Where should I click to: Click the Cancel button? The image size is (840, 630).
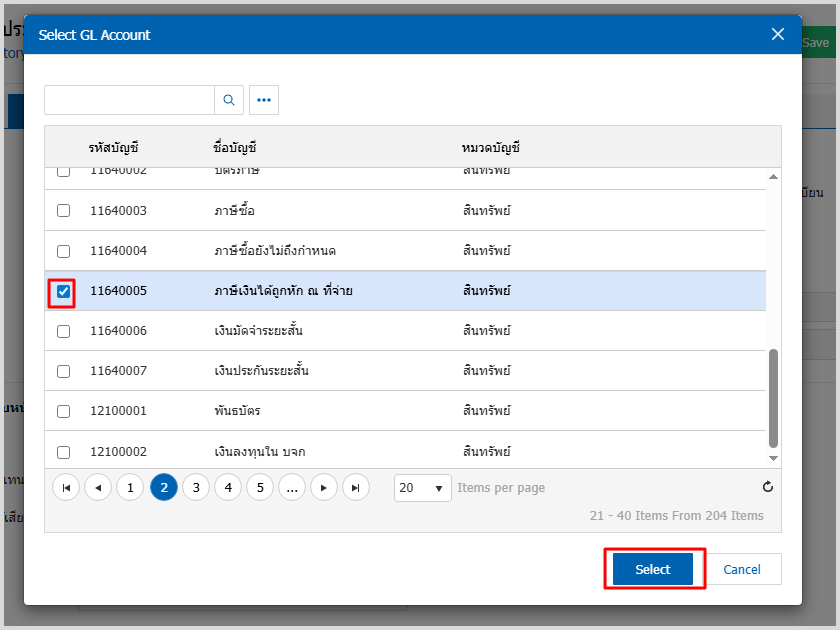pyautogui.click(x=741, y=570)
